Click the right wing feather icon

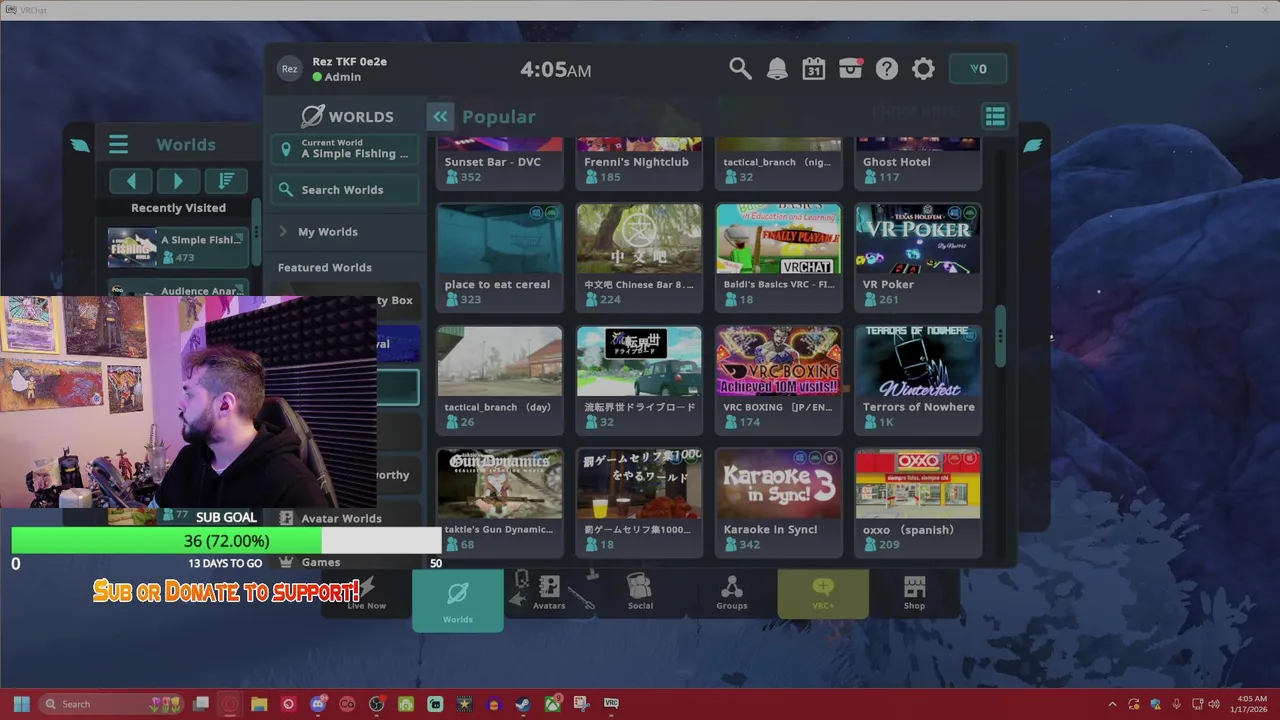coord(1033,145)
